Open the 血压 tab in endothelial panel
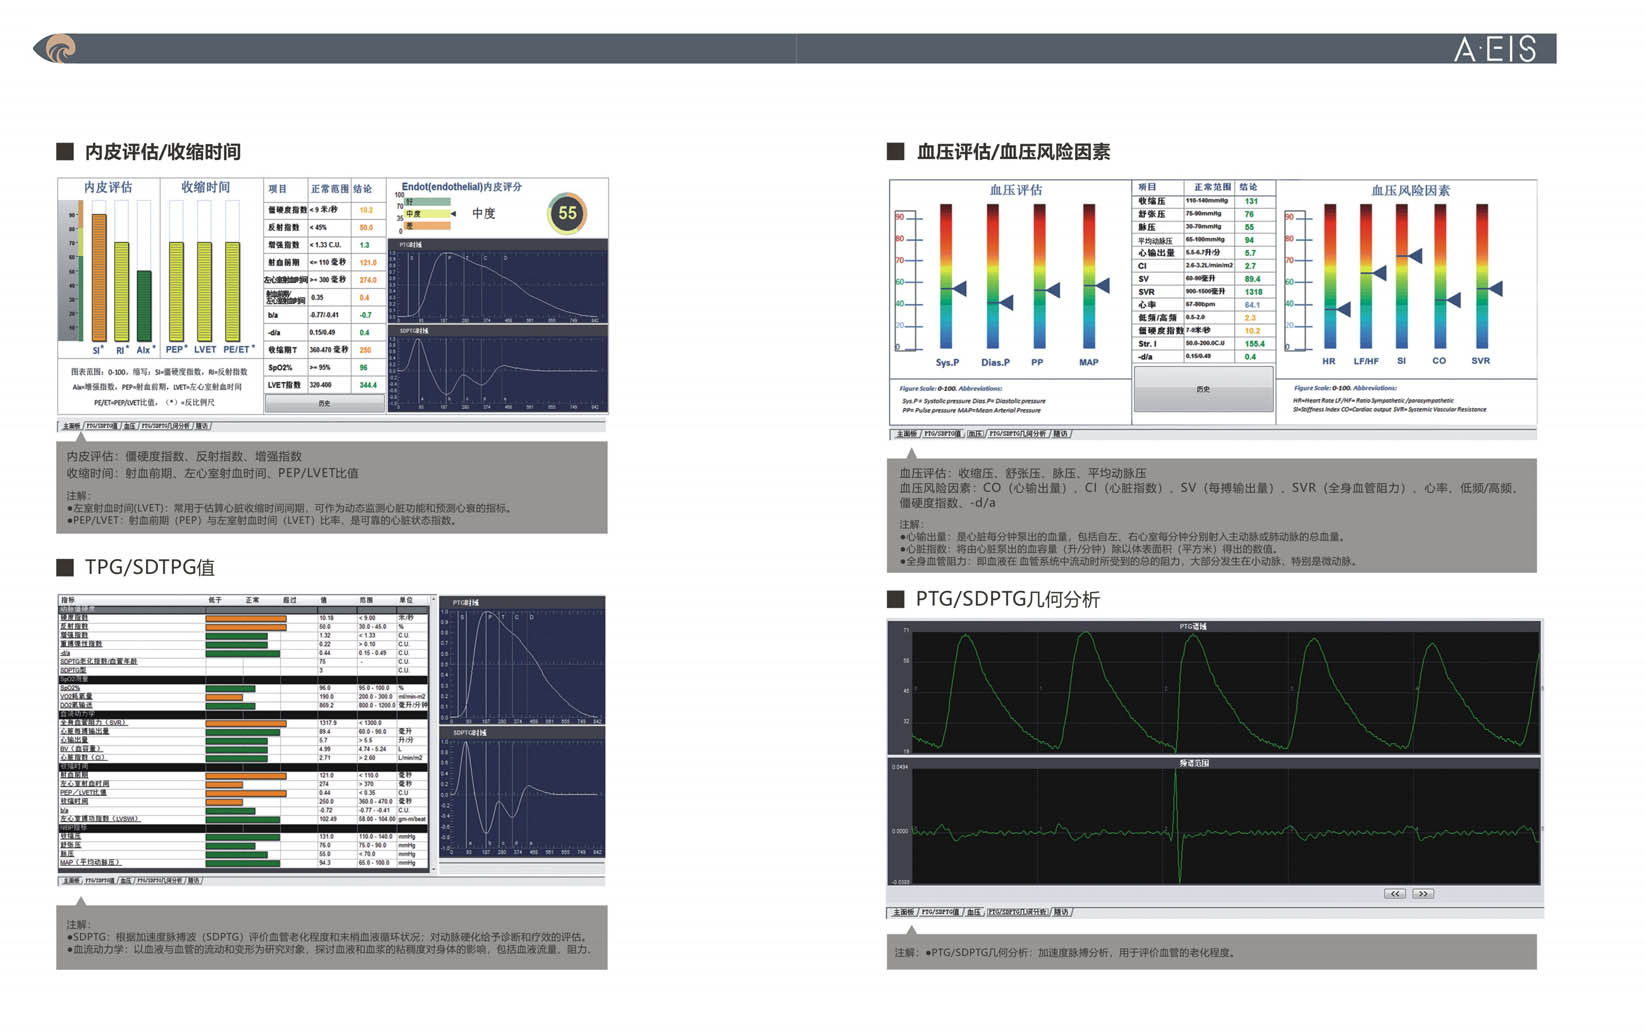 pyautogui.click(x=130, y=426)
